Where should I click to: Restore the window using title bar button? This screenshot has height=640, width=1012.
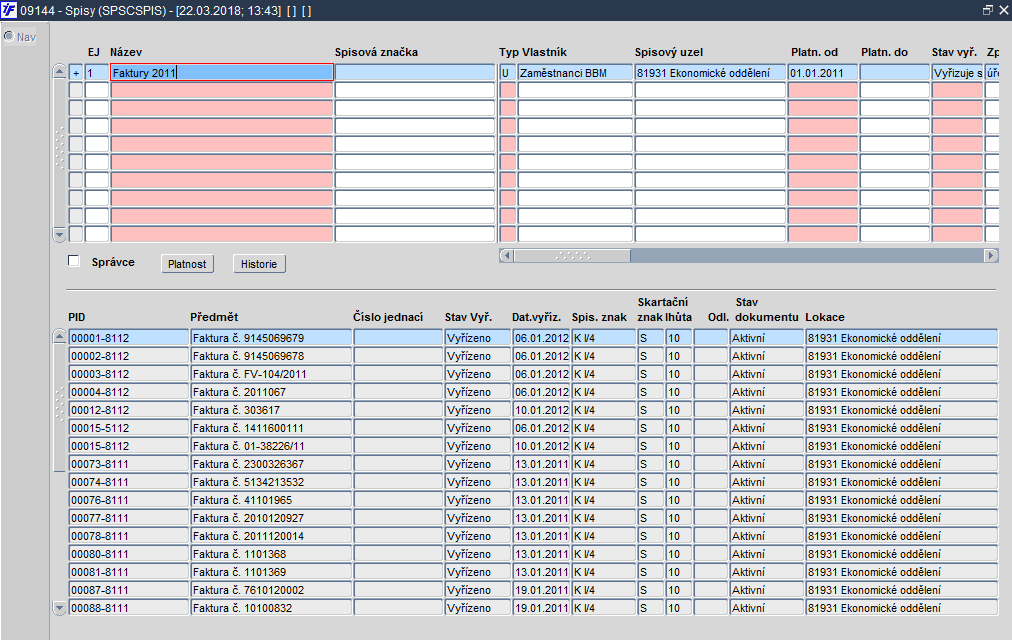(987, 10)
